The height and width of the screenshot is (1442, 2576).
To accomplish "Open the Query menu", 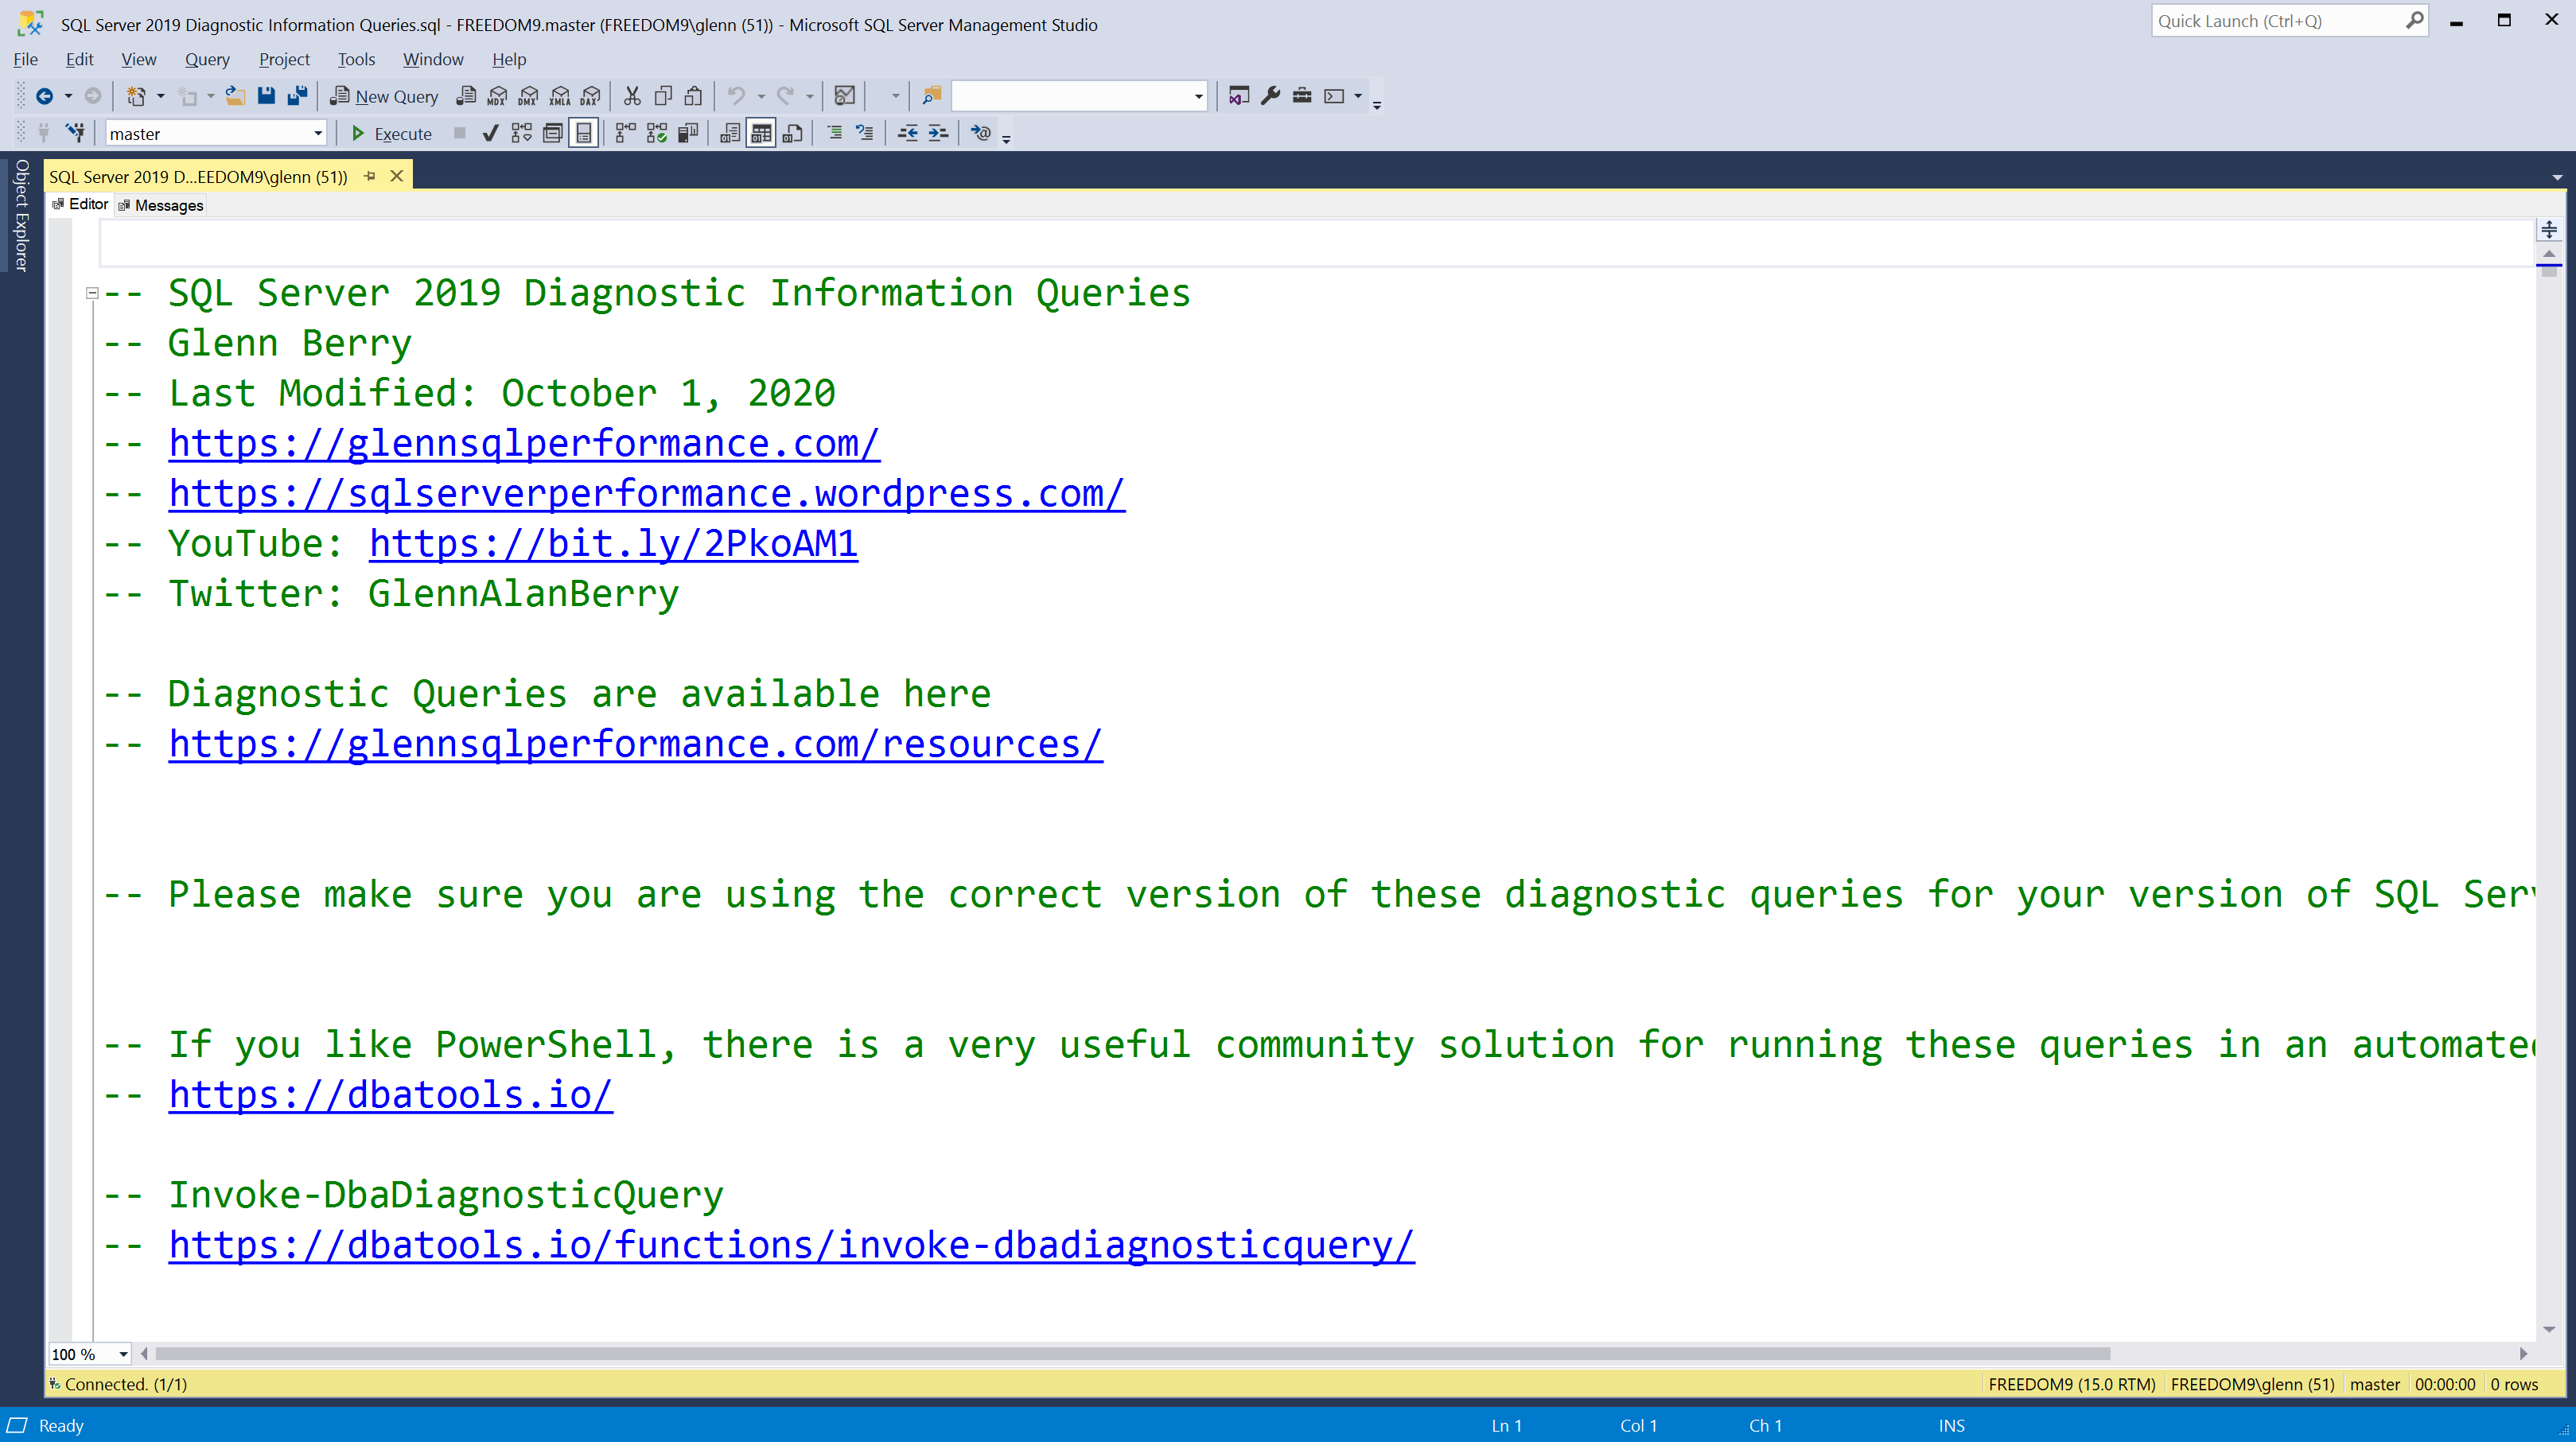I will [206, 59].
